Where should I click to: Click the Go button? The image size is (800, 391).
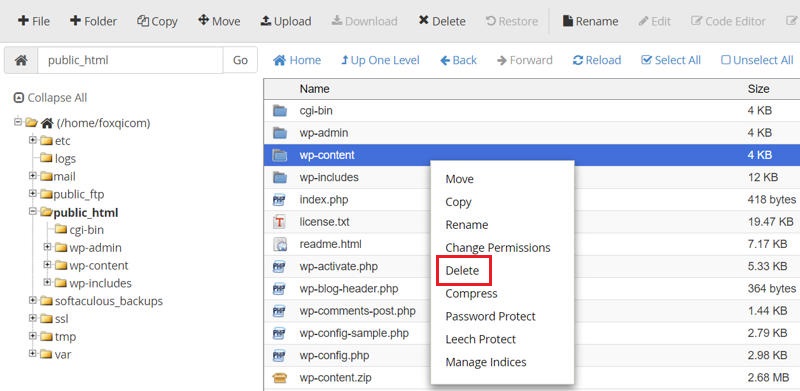(x=240, y=60)
